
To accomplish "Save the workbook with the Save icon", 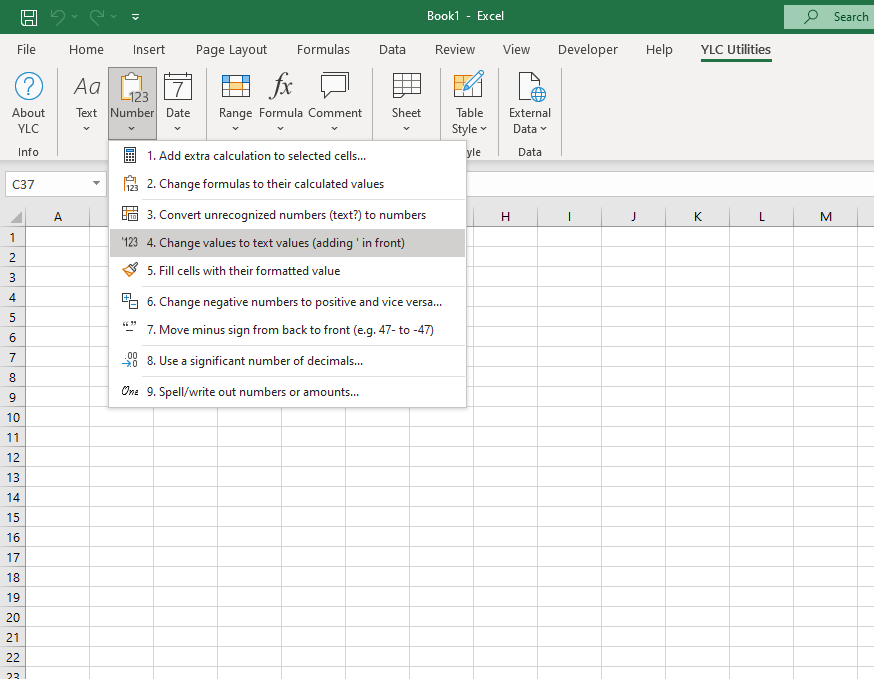I will [29, 17].
